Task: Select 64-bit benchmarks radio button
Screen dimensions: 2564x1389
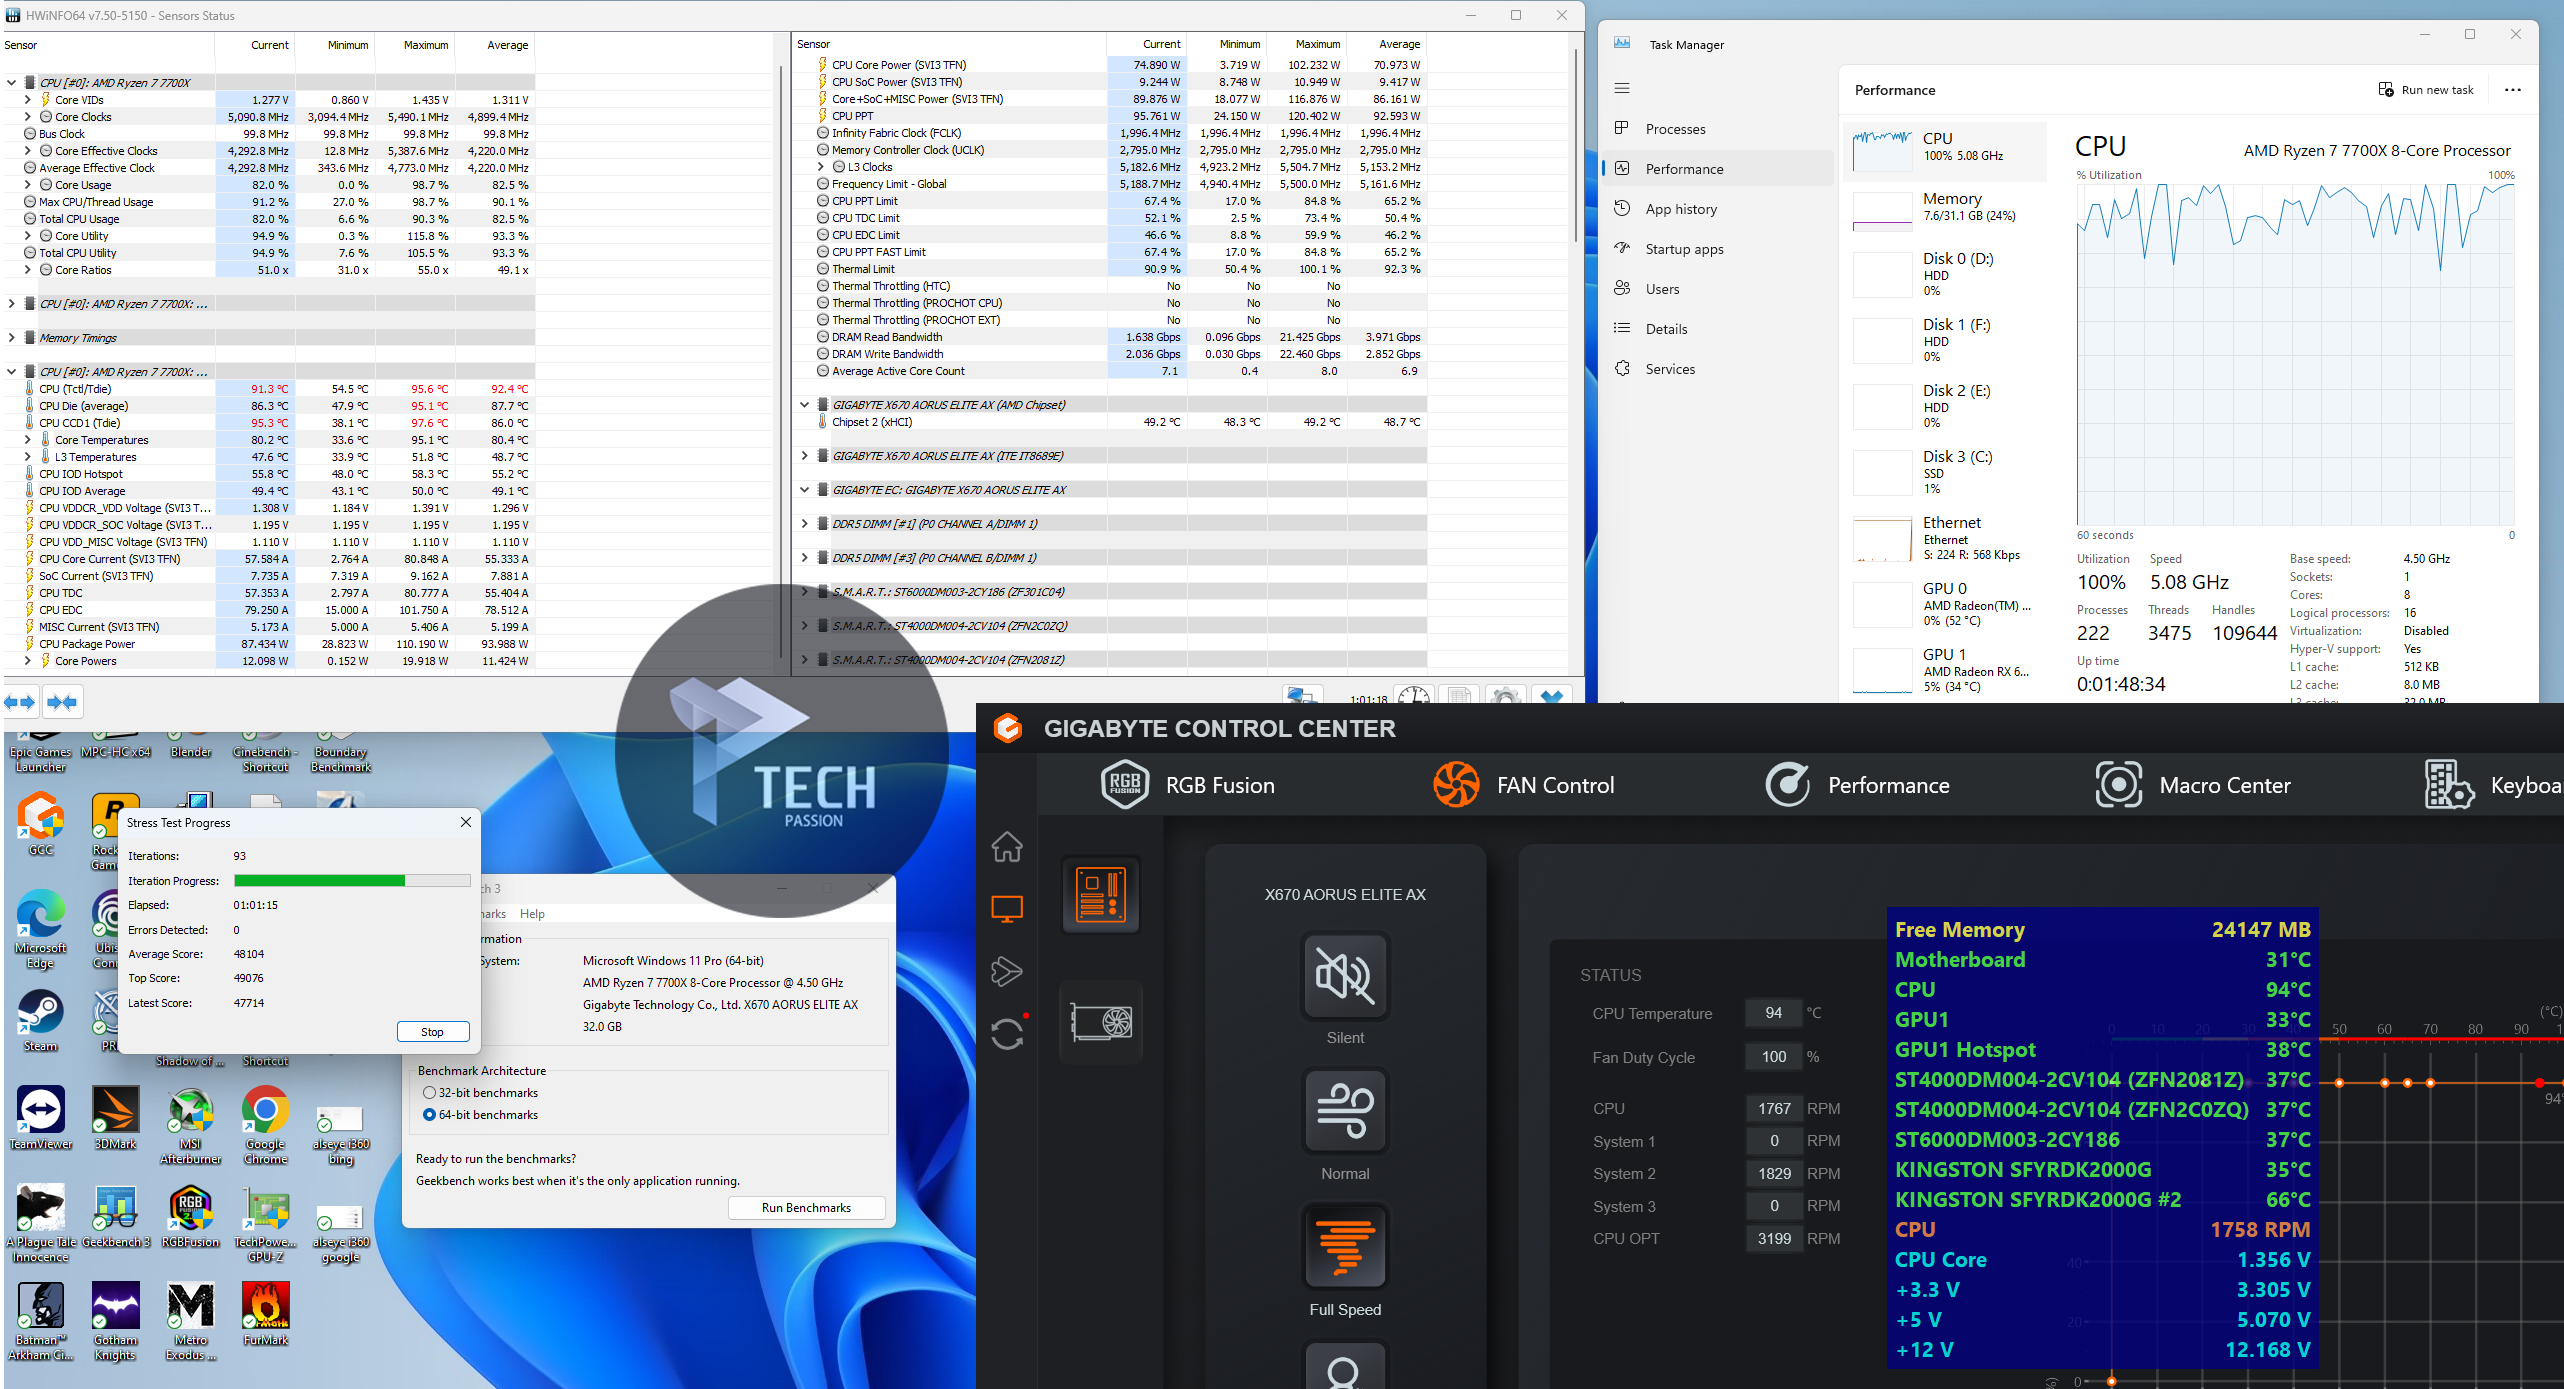Action: 430,1115
